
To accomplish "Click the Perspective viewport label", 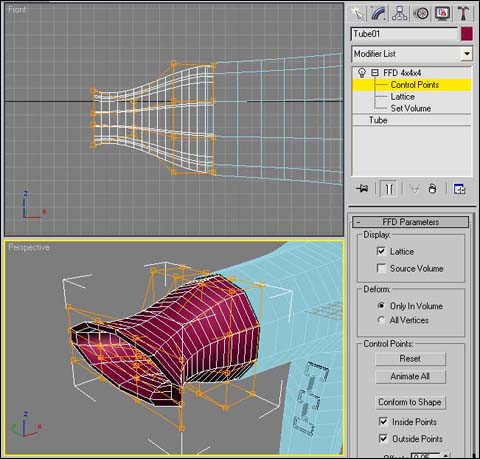I will pos(29,247).
